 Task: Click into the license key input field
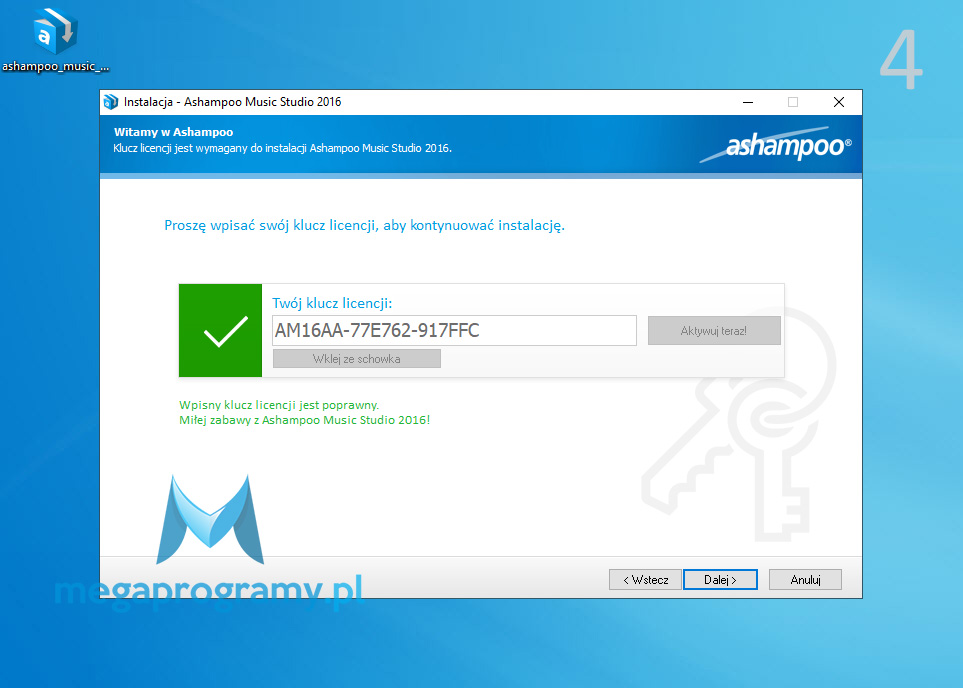454,330
